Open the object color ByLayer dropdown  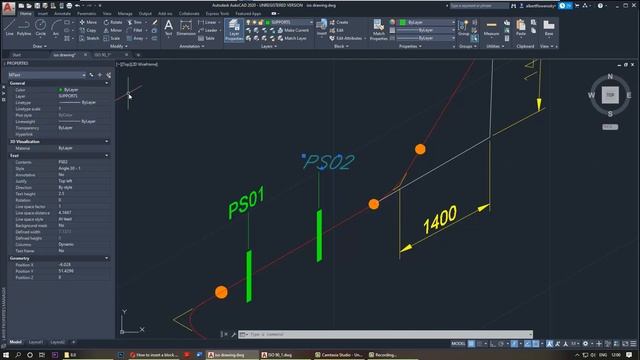(x=453, y=22)
